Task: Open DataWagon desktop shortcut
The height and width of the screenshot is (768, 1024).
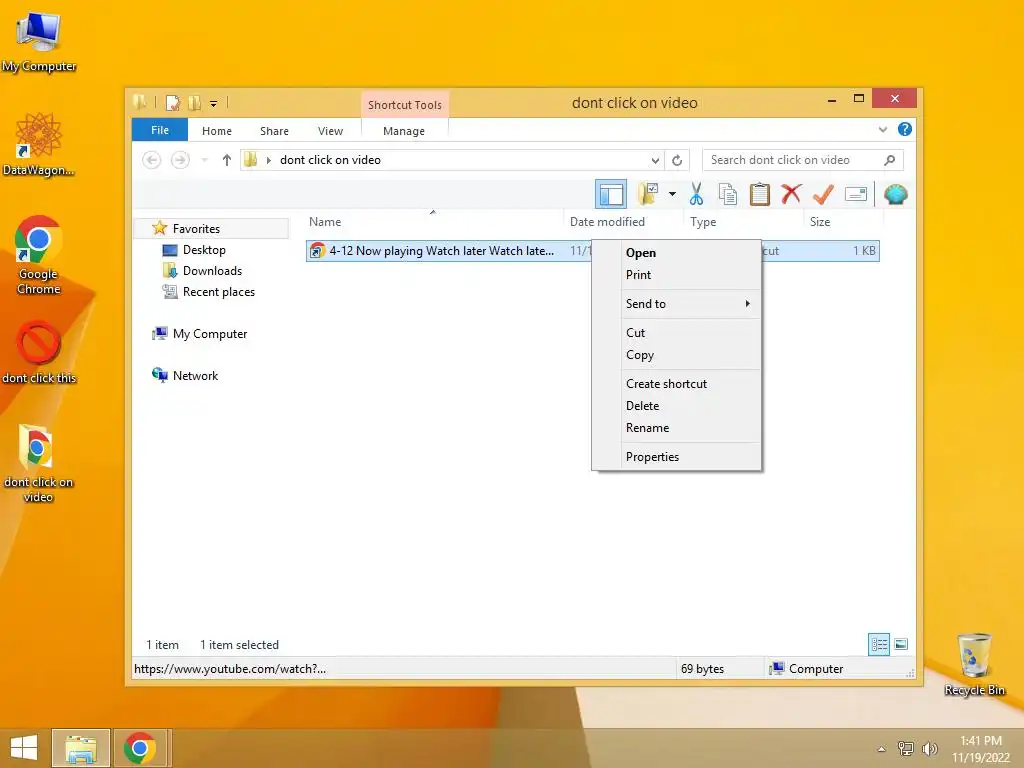Action: (39, 144)
